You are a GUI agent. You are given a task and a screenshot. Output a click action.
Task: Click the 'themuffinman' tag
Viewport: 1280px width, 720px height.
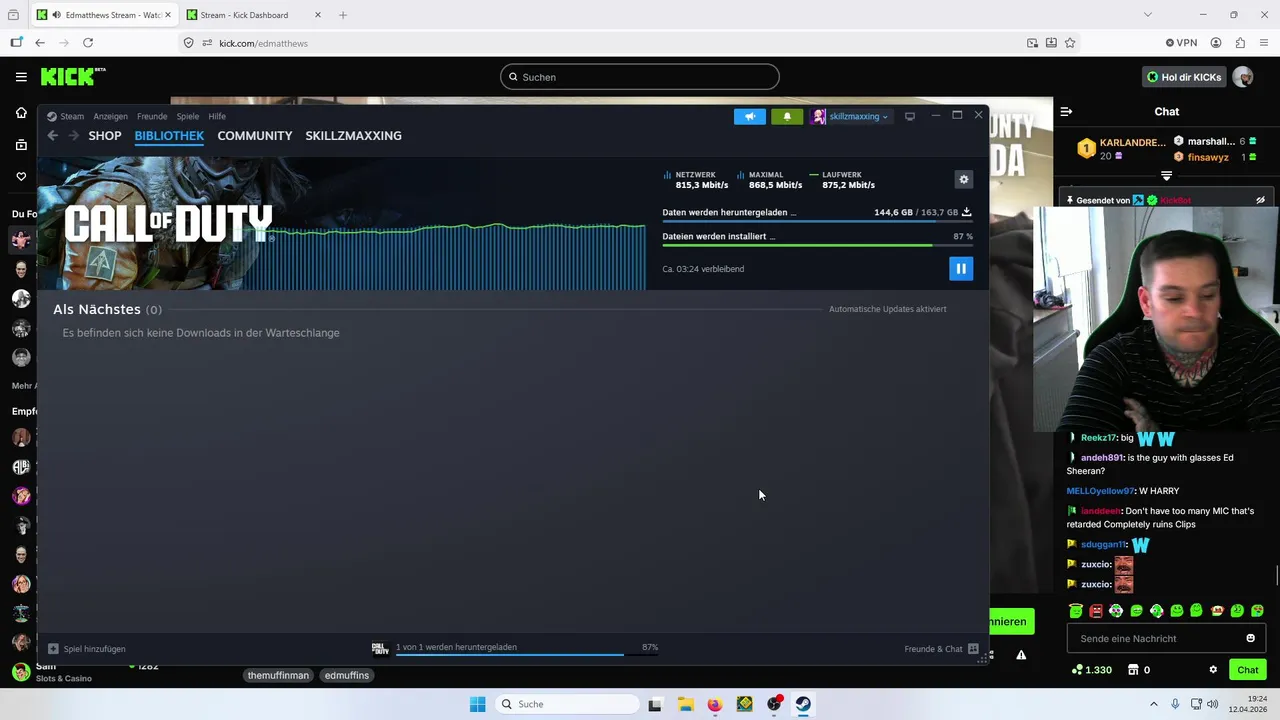[278, 675]
